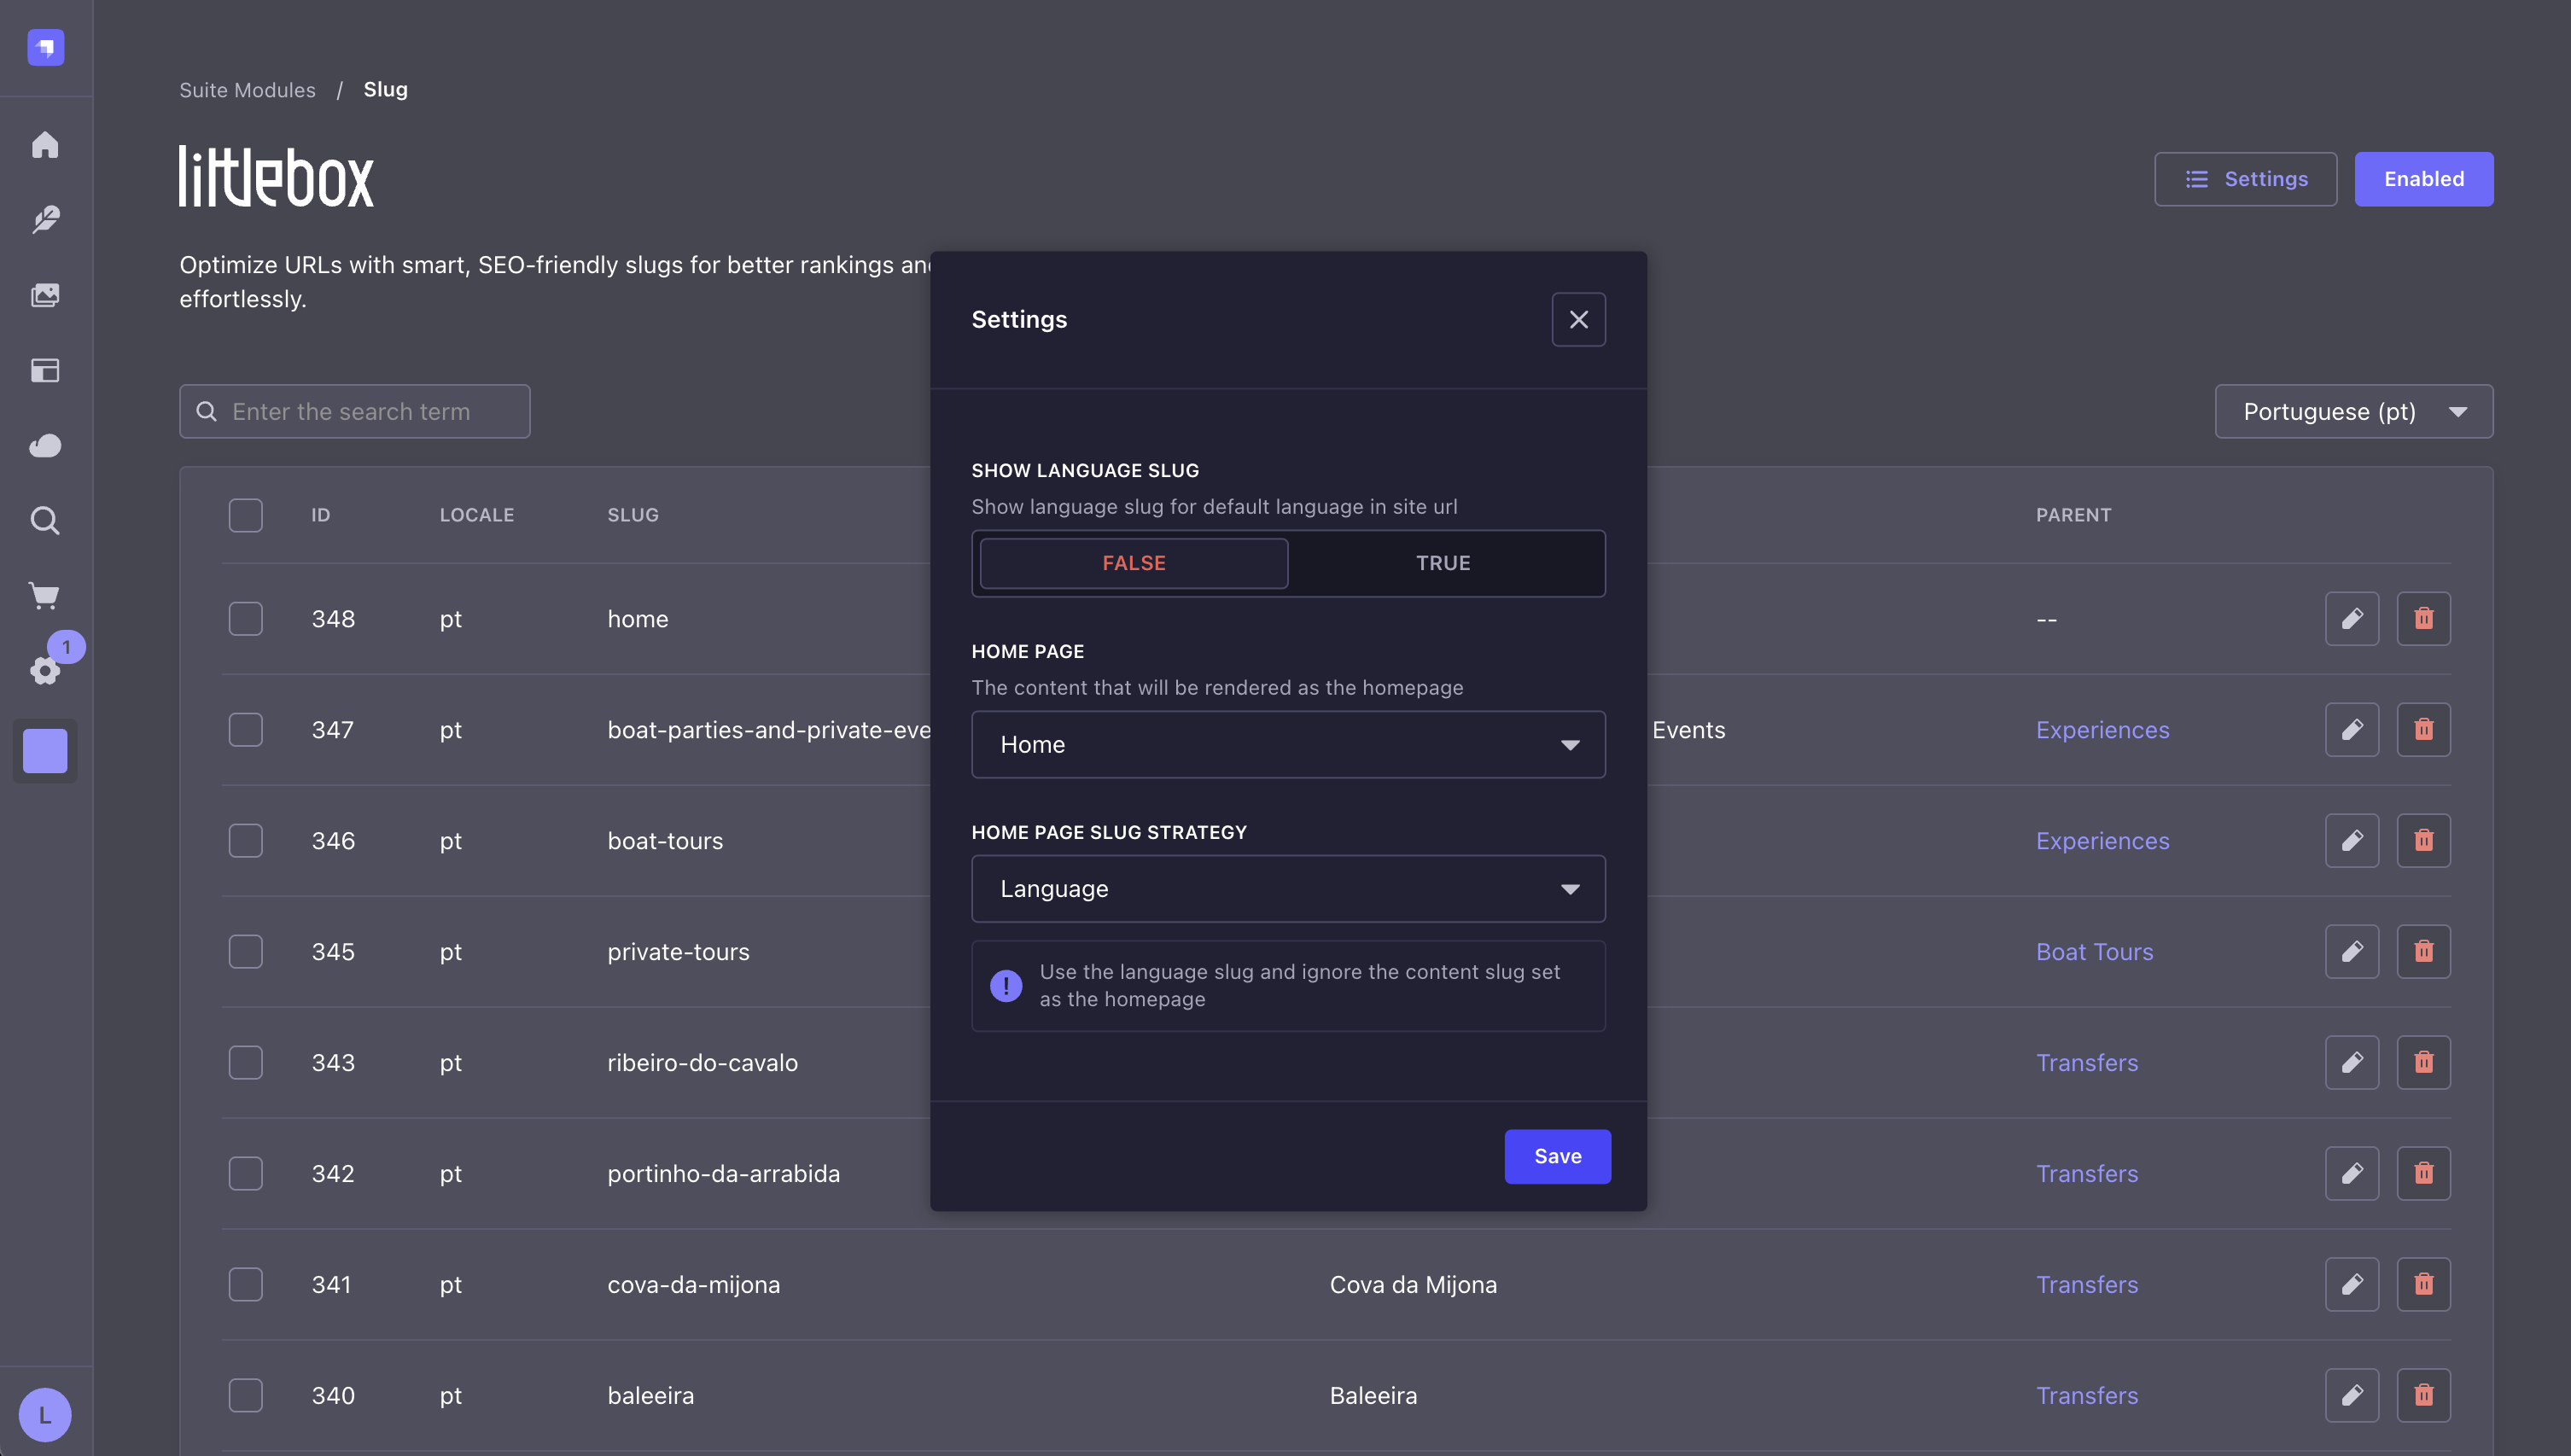2571x1456 pixels.
Task: Open the user avatar L menu
Action: [x=45, y=1415]
